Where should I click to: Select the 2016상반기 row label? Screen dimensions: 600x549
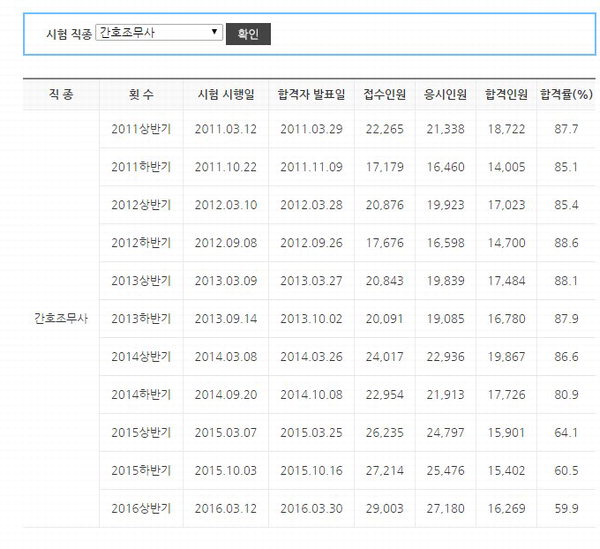[141, 508]
